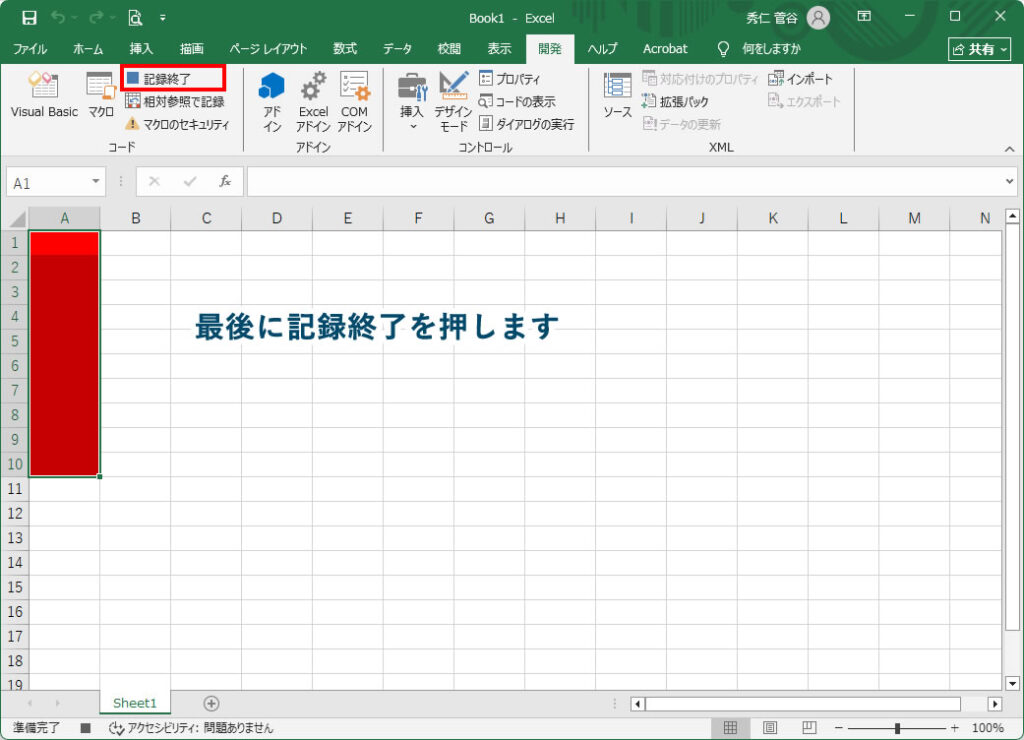Click inside the formula bar
1024x740 pixels.
click(626, 182)
